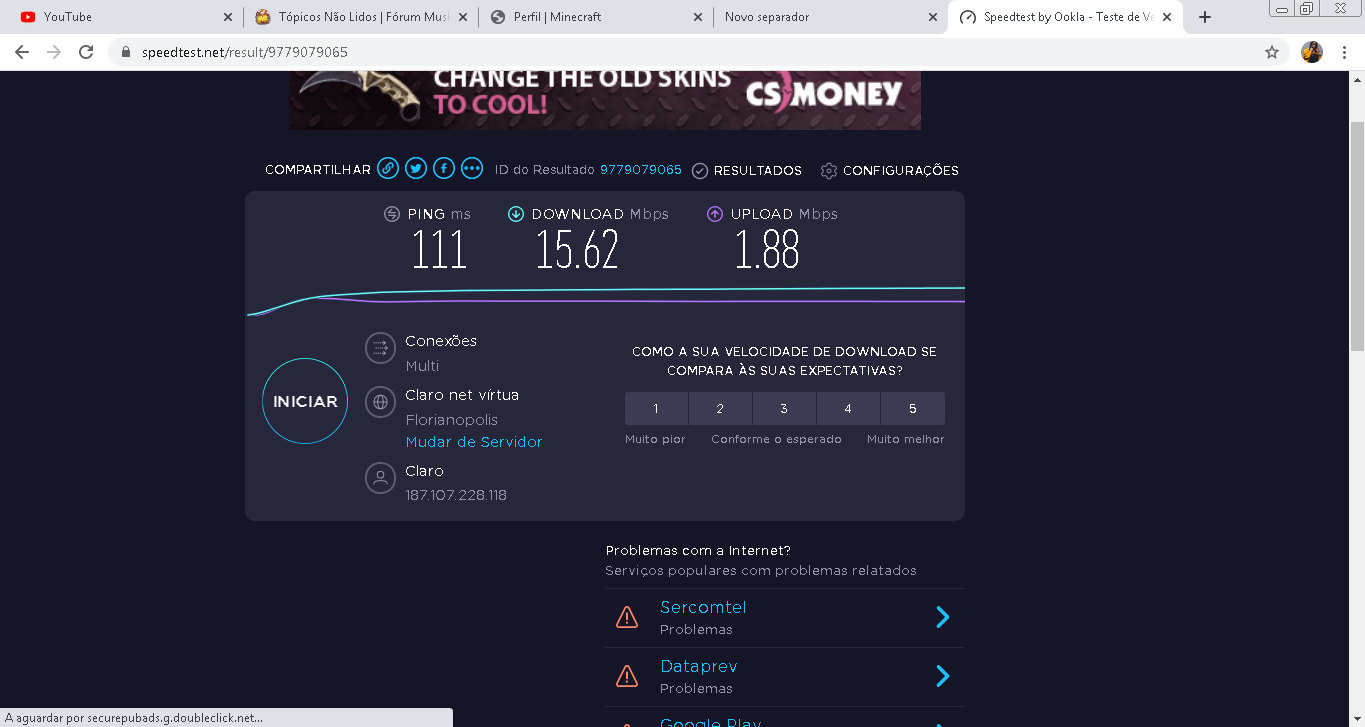Bookmark this page with star icon

tap(1272, 52)
